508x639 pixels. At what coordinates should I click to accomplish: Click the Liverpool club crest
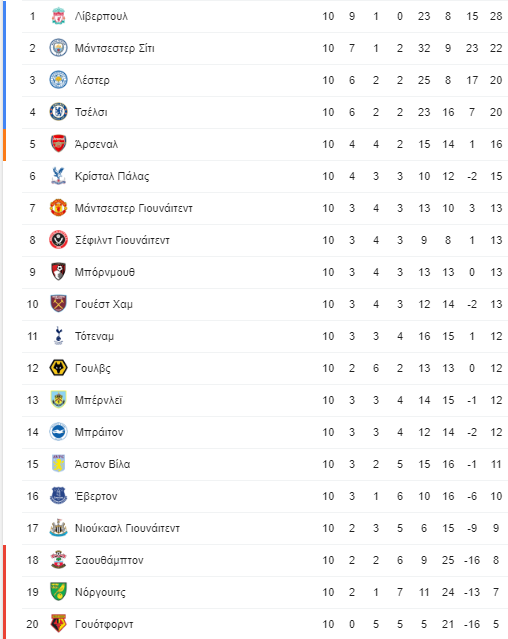click(58, 16)
